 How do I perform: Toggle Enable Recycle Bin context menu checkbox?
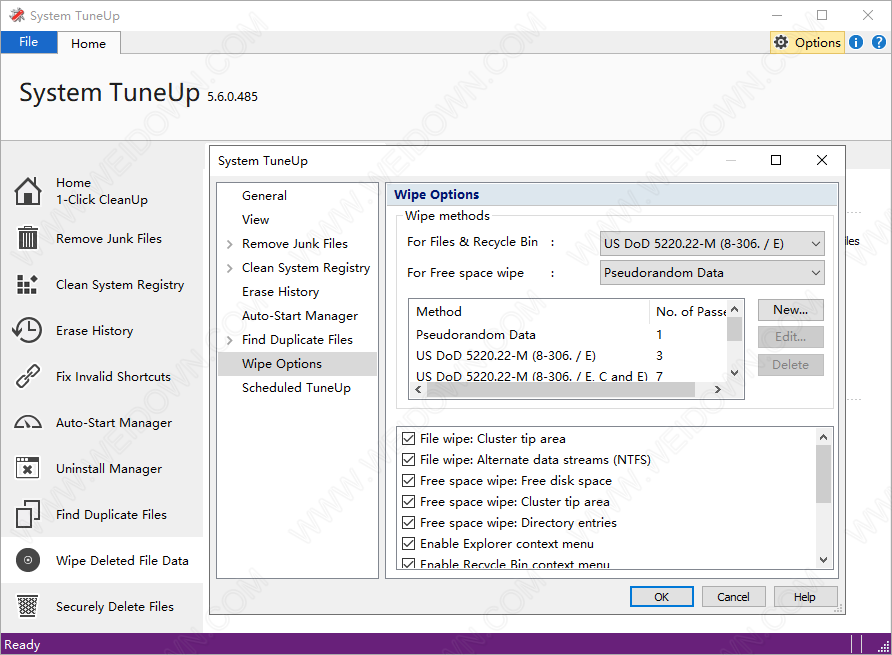(408, 563)
